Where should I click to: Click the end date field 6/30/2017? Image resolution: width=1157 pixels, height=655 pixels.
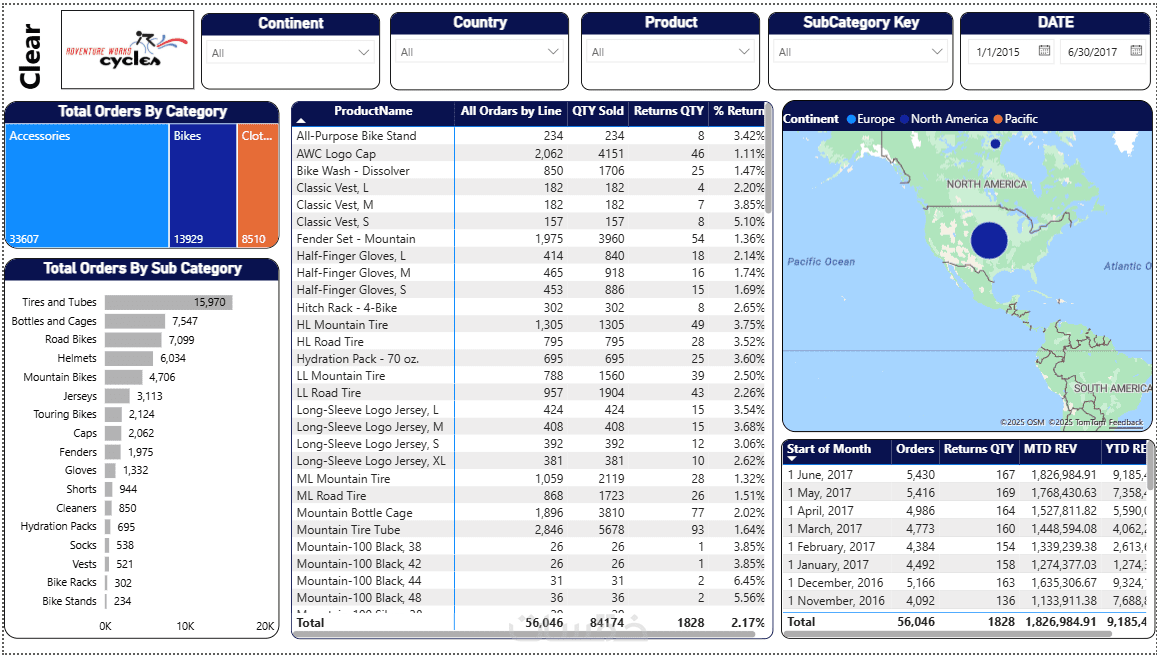(1092, 52)
